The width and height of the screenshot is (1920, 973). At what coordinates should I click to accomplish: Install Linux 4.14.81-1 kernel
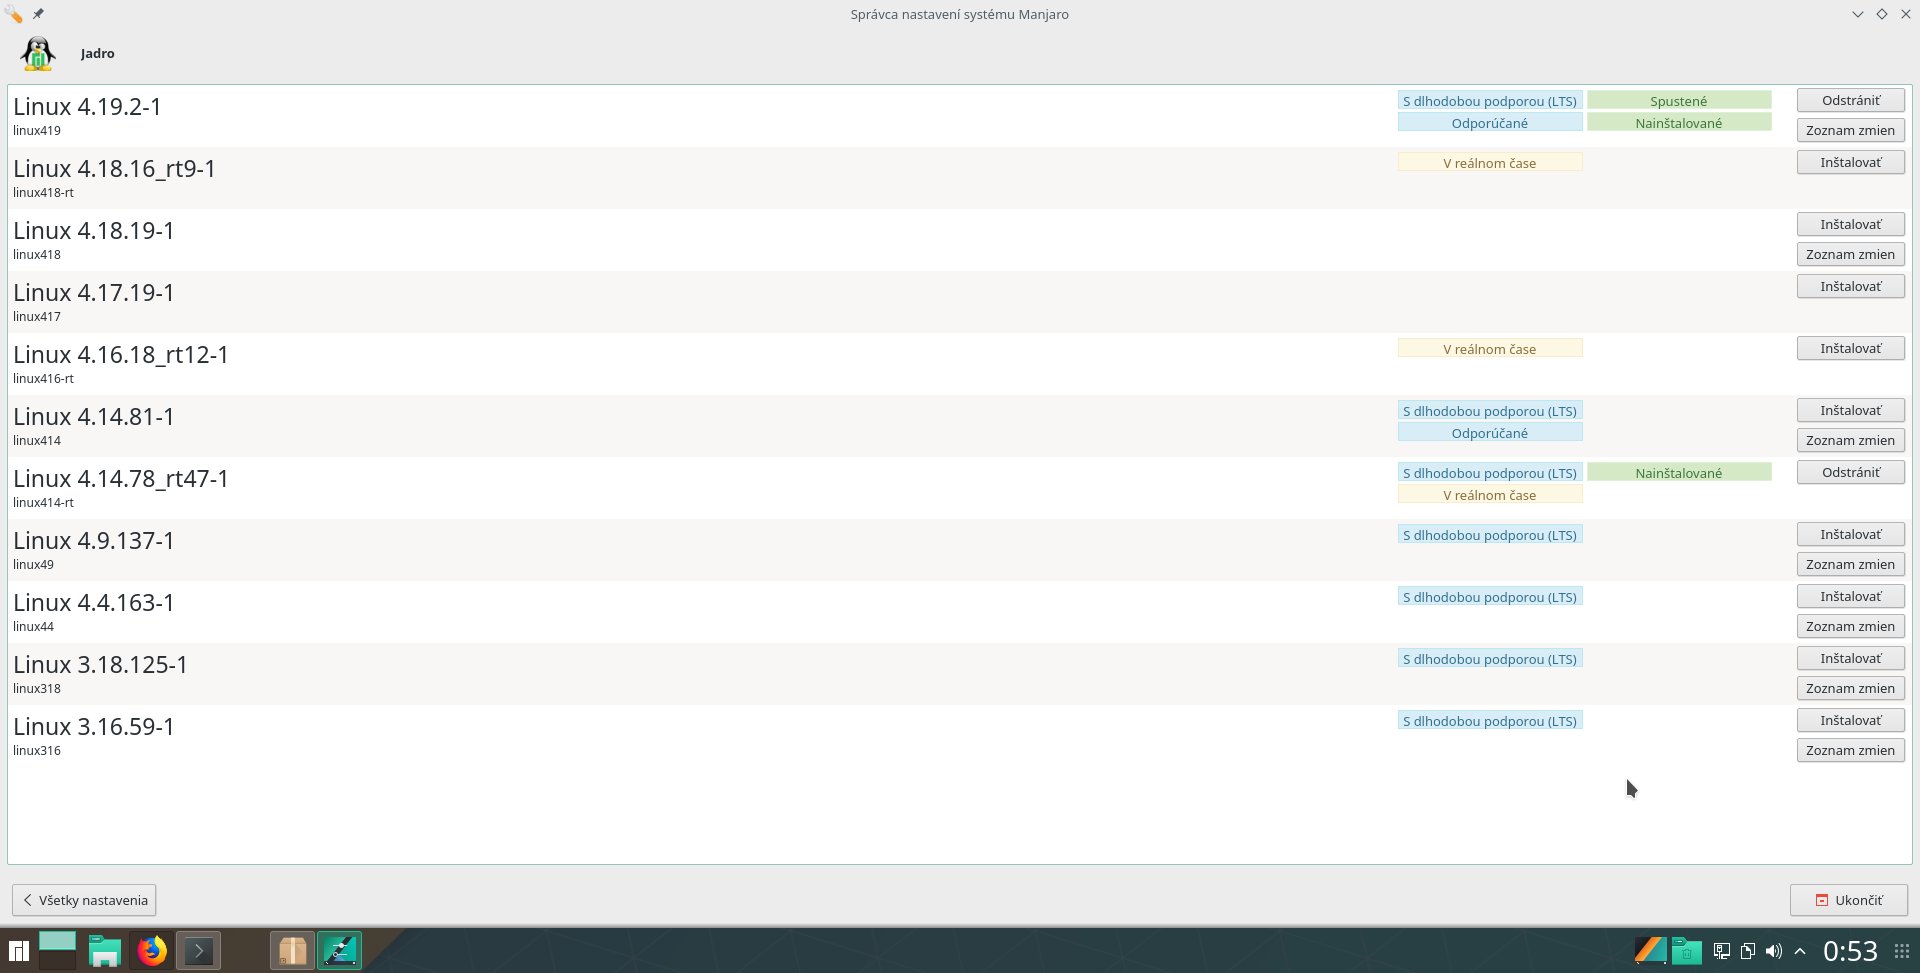(1851, 410)
